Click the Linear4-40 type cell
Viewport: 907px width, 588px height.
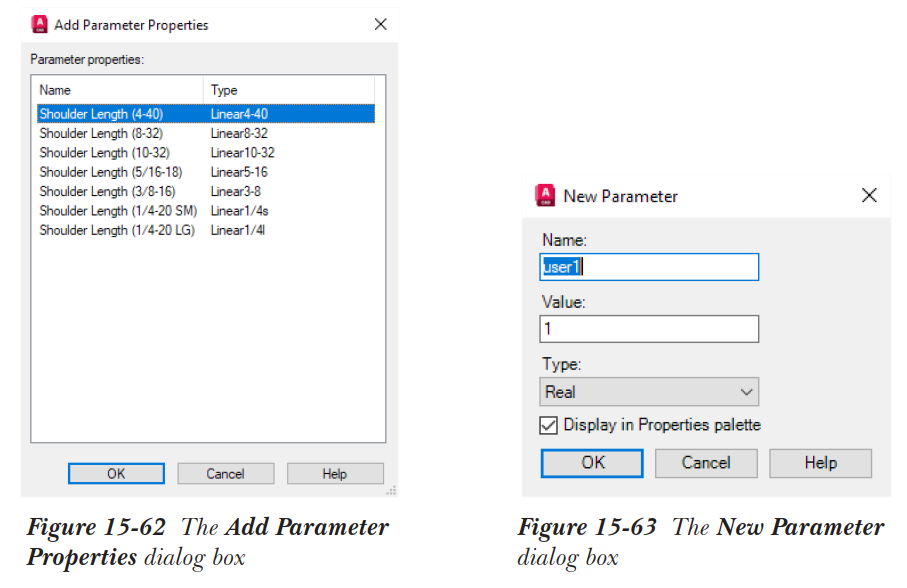(x=239, y=114)
